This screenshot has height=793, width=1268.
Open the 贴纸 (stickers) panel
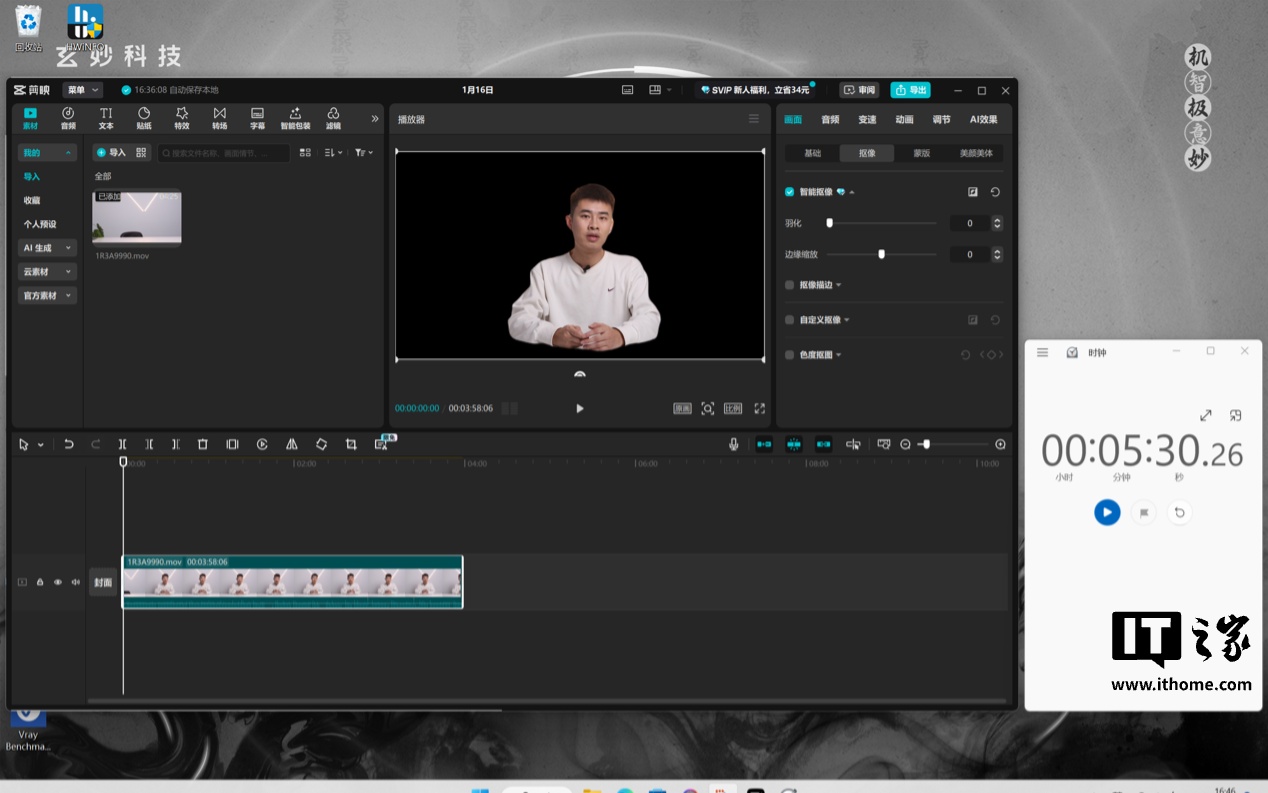tap(144, 118)
